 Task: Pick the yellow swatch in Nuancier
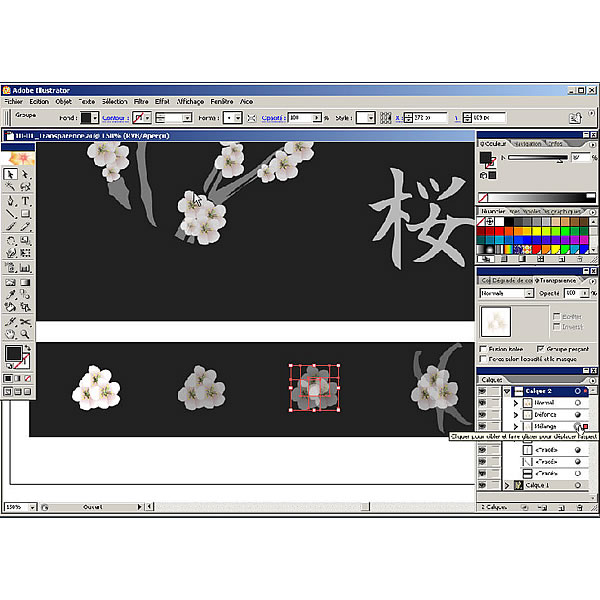click(x=537, y=231)
